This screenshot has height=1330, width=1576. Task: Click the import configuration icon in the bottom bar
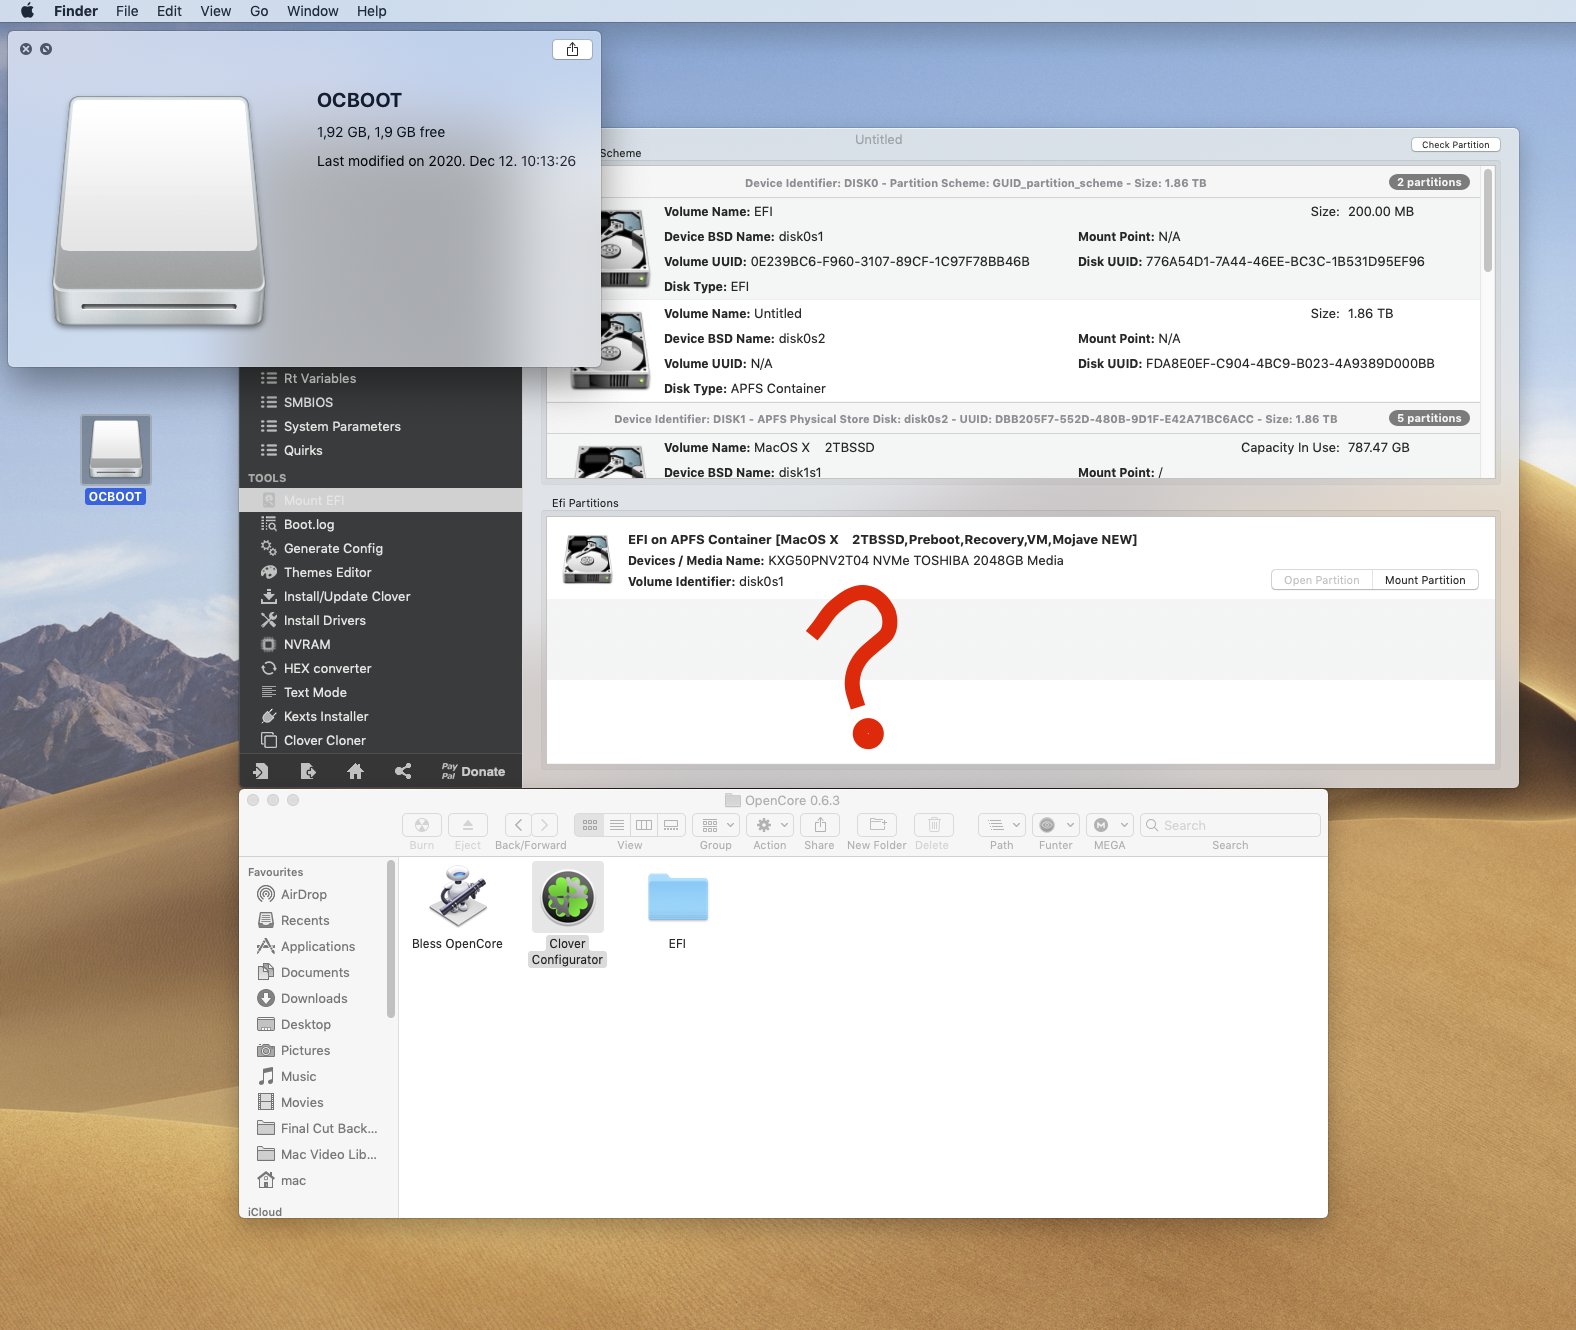click(260, 771)
